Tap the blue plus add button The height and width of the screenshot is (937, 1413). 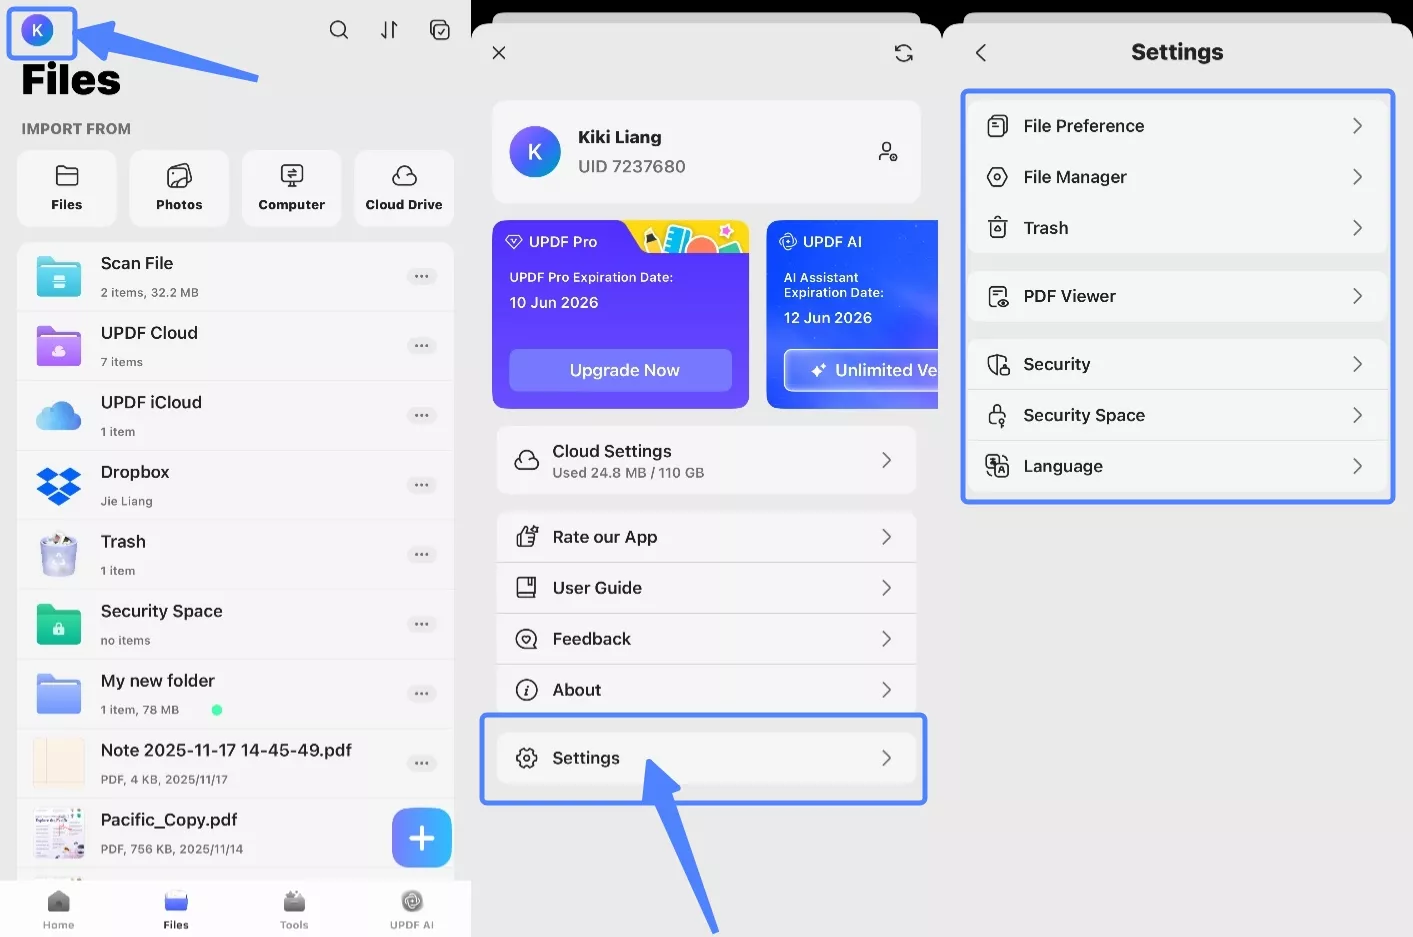coord(422,838)
